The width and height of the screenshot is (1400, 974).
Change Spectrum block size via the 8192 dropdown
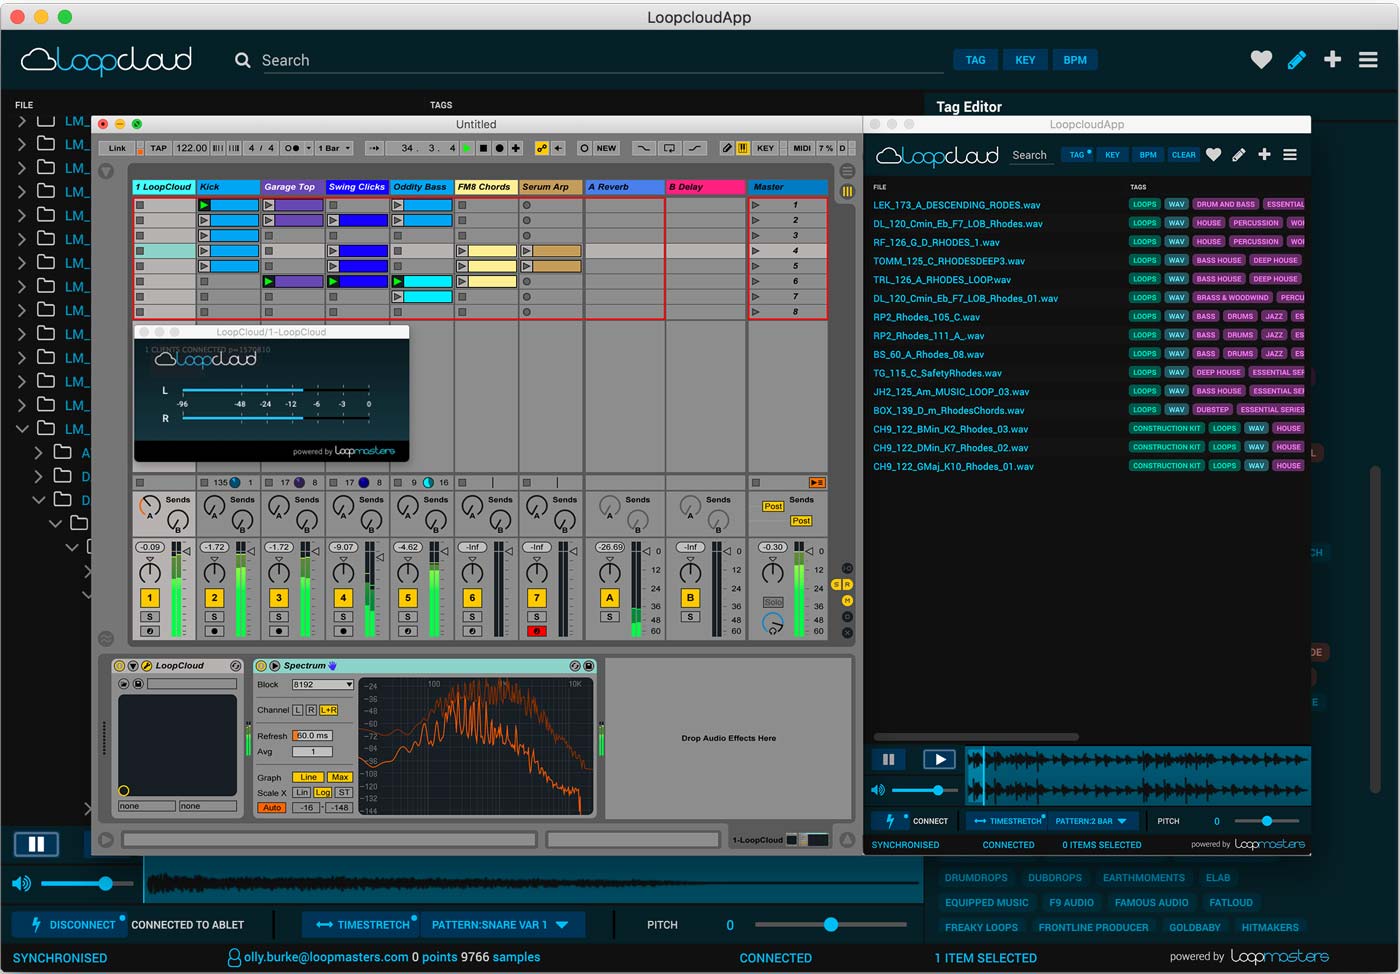322,684
